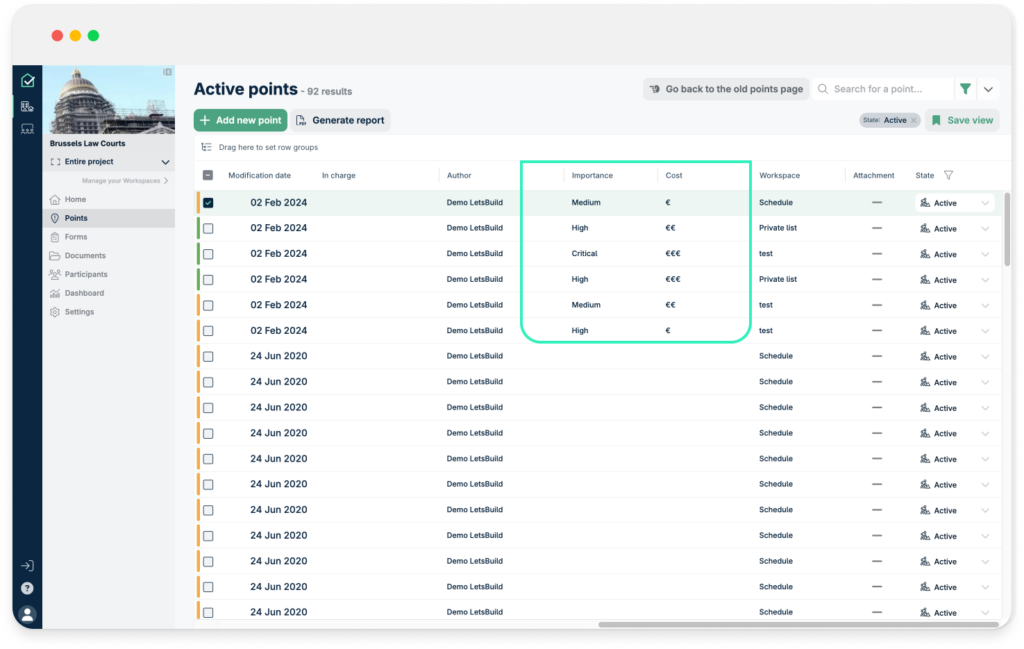The height and width of the screenshot is (649, 1024).
Task: Check the first 24 Jun 2020 row checkbox
Action: coord(209,355)
